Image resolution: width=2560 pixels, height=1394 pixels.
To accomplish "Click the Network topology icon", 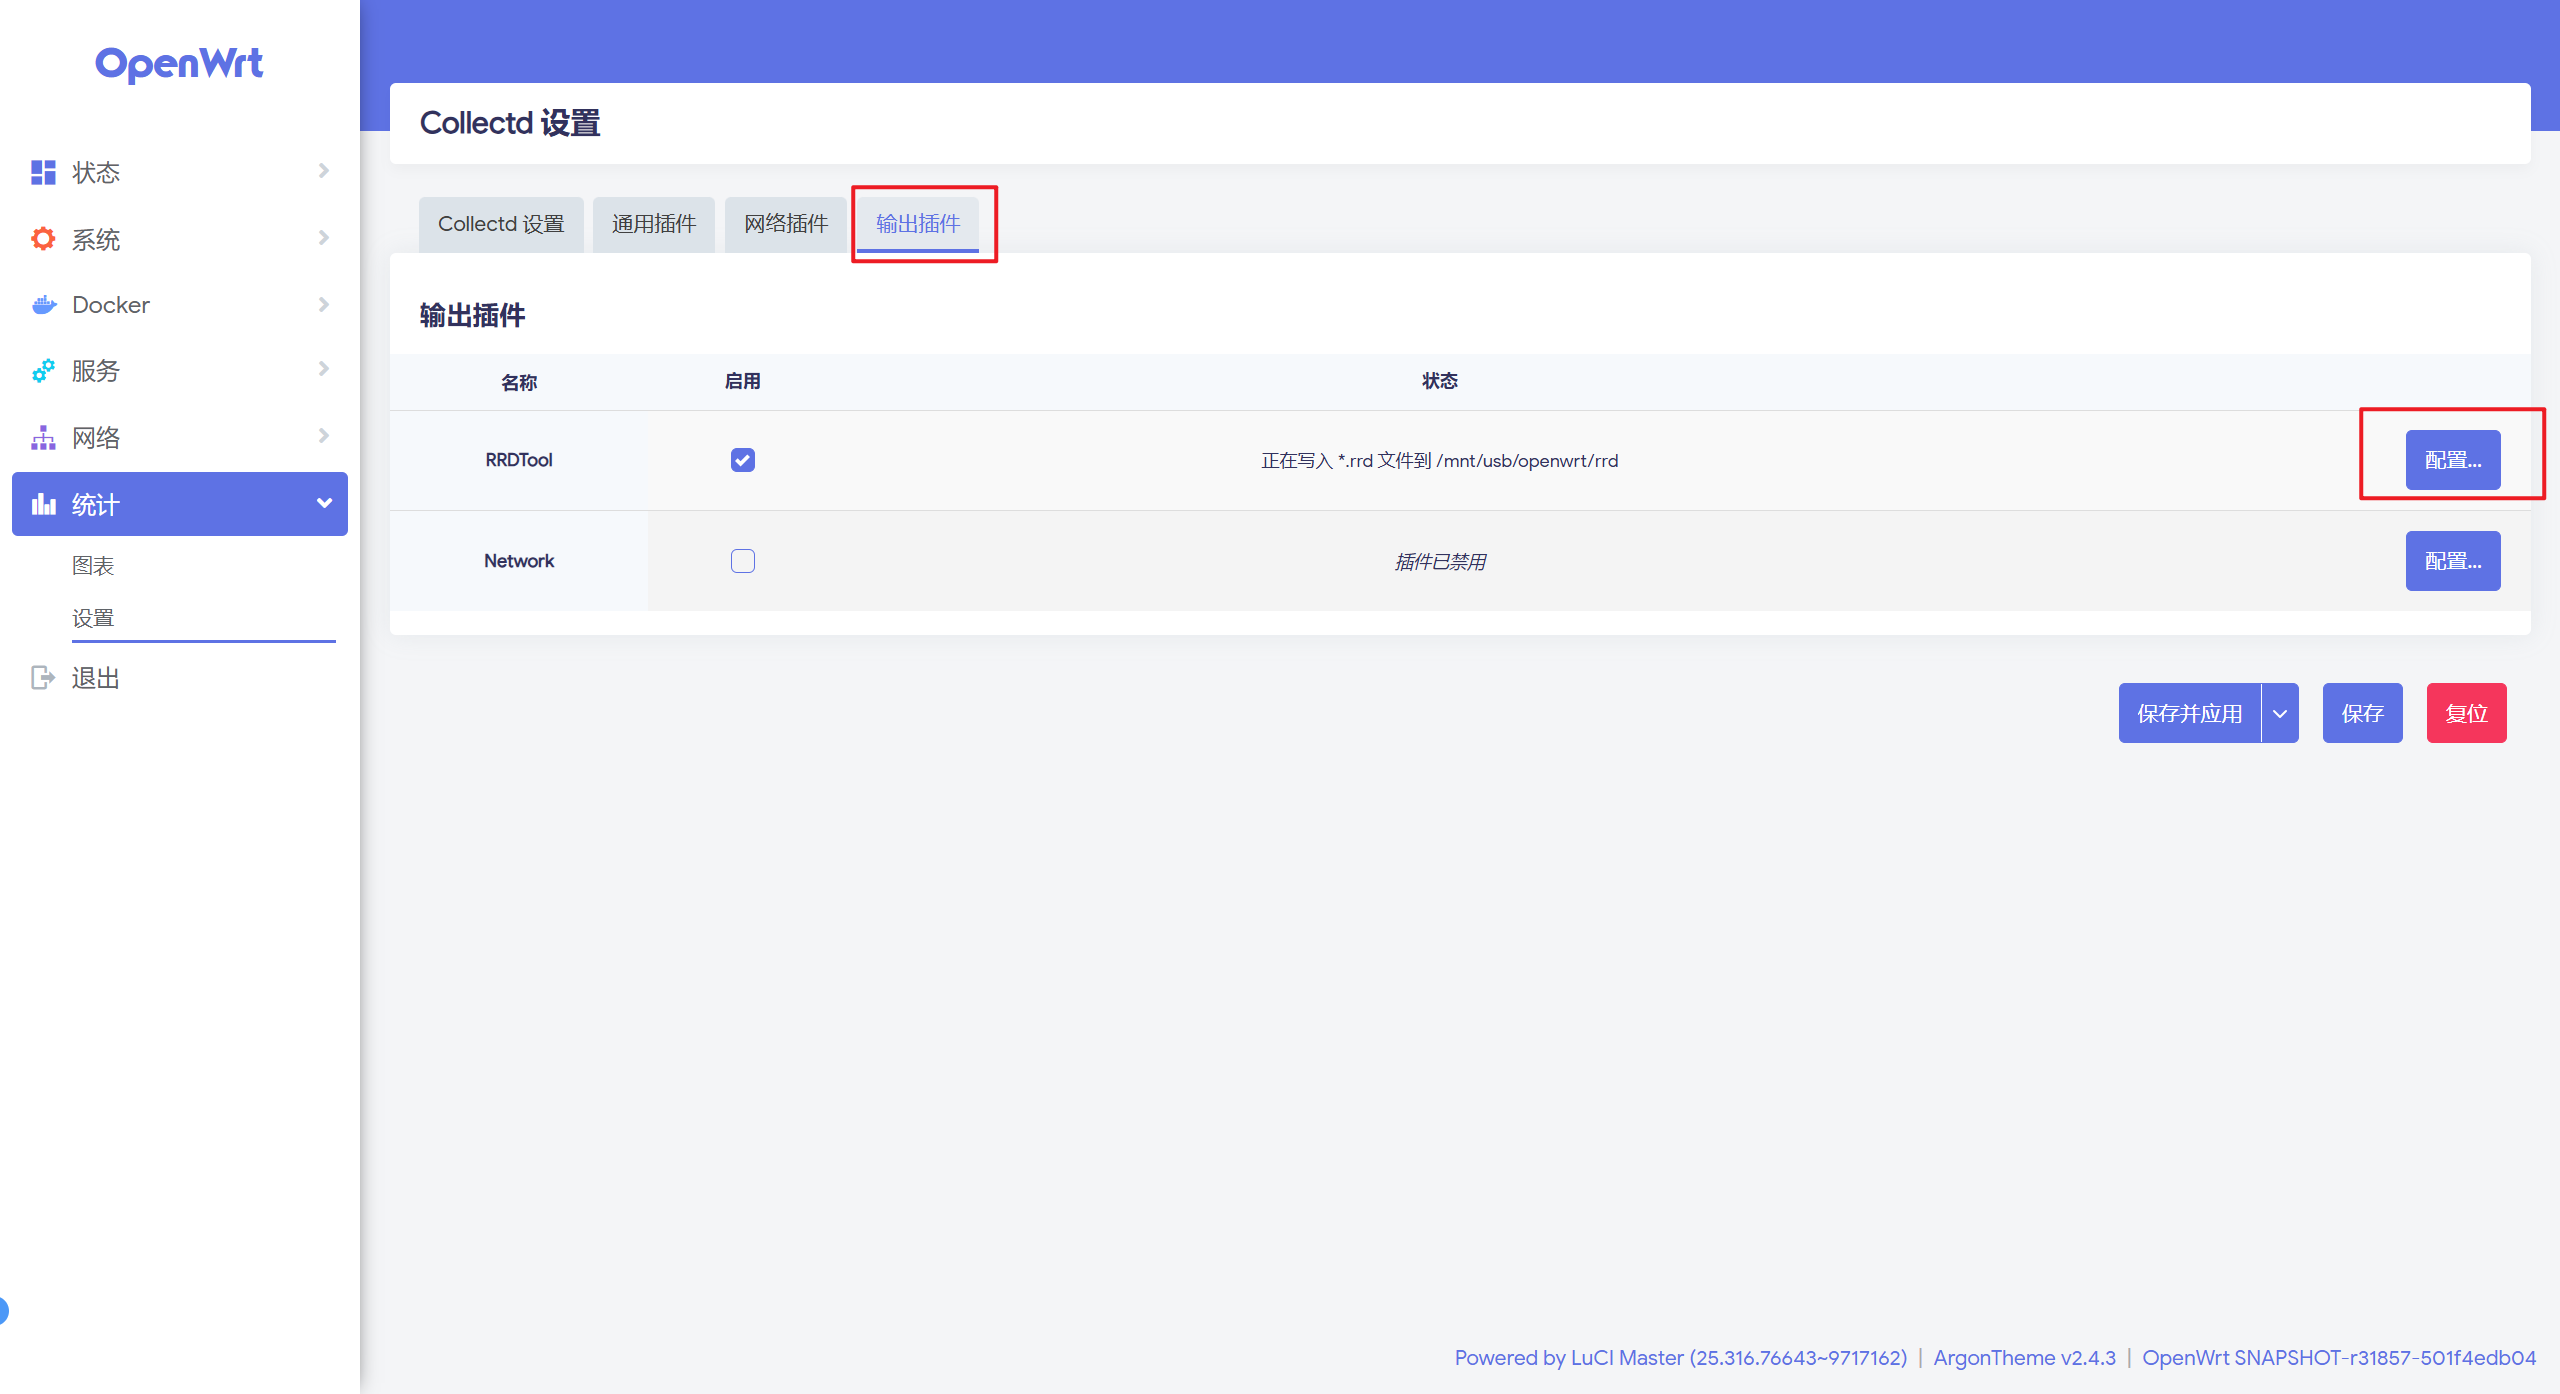I will tap(43, 438).
